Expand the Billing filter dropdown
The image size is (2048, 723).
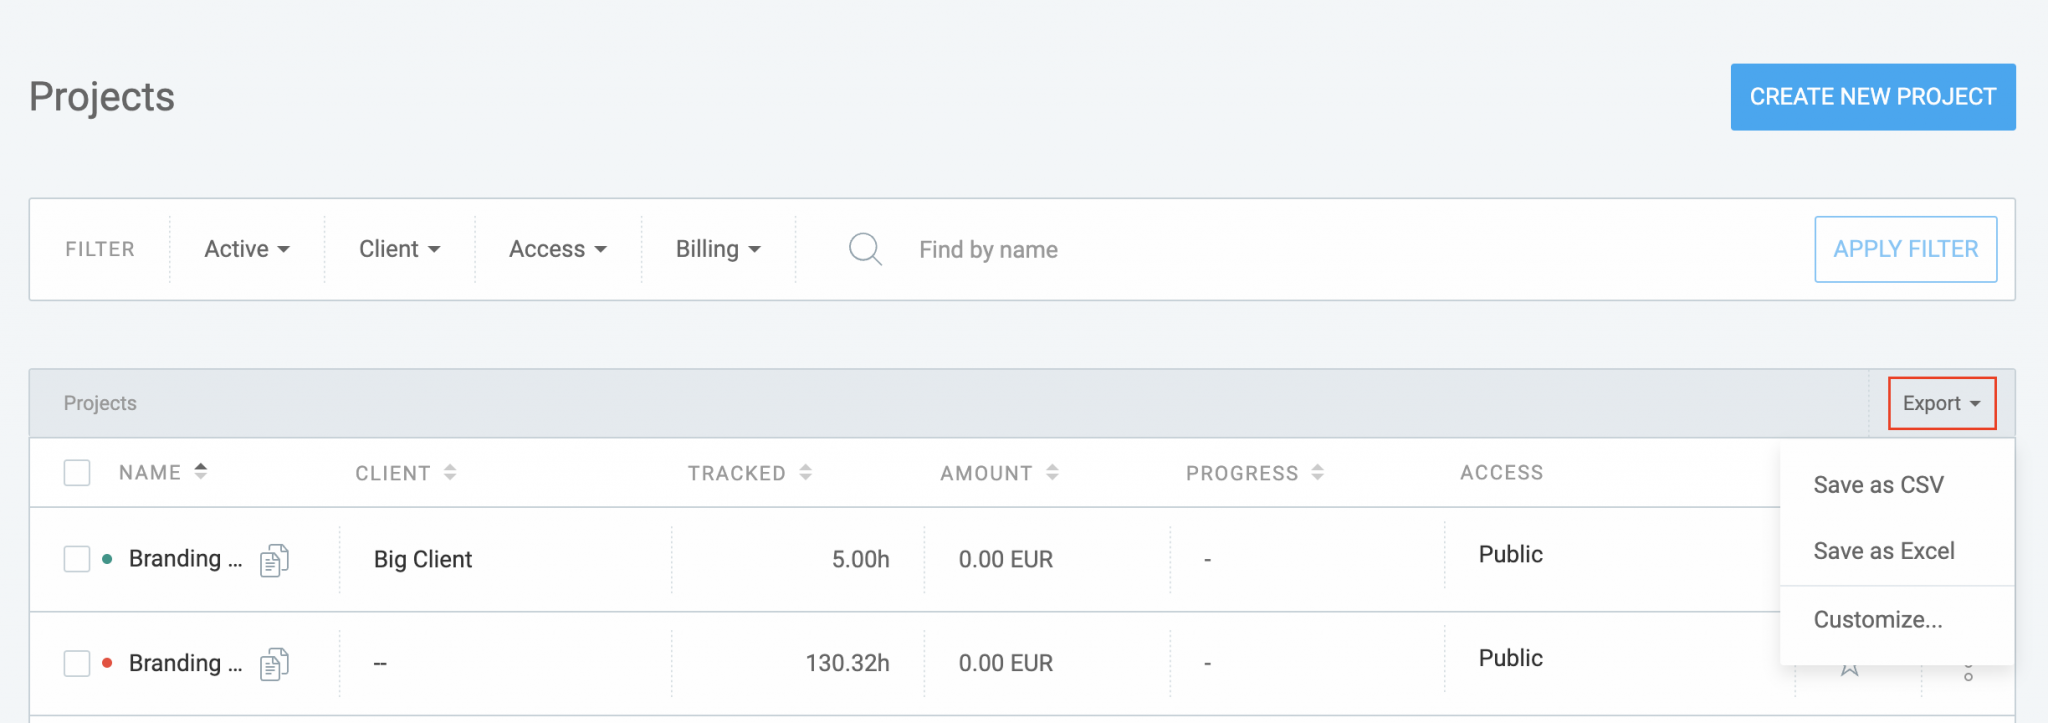[716, 249]
